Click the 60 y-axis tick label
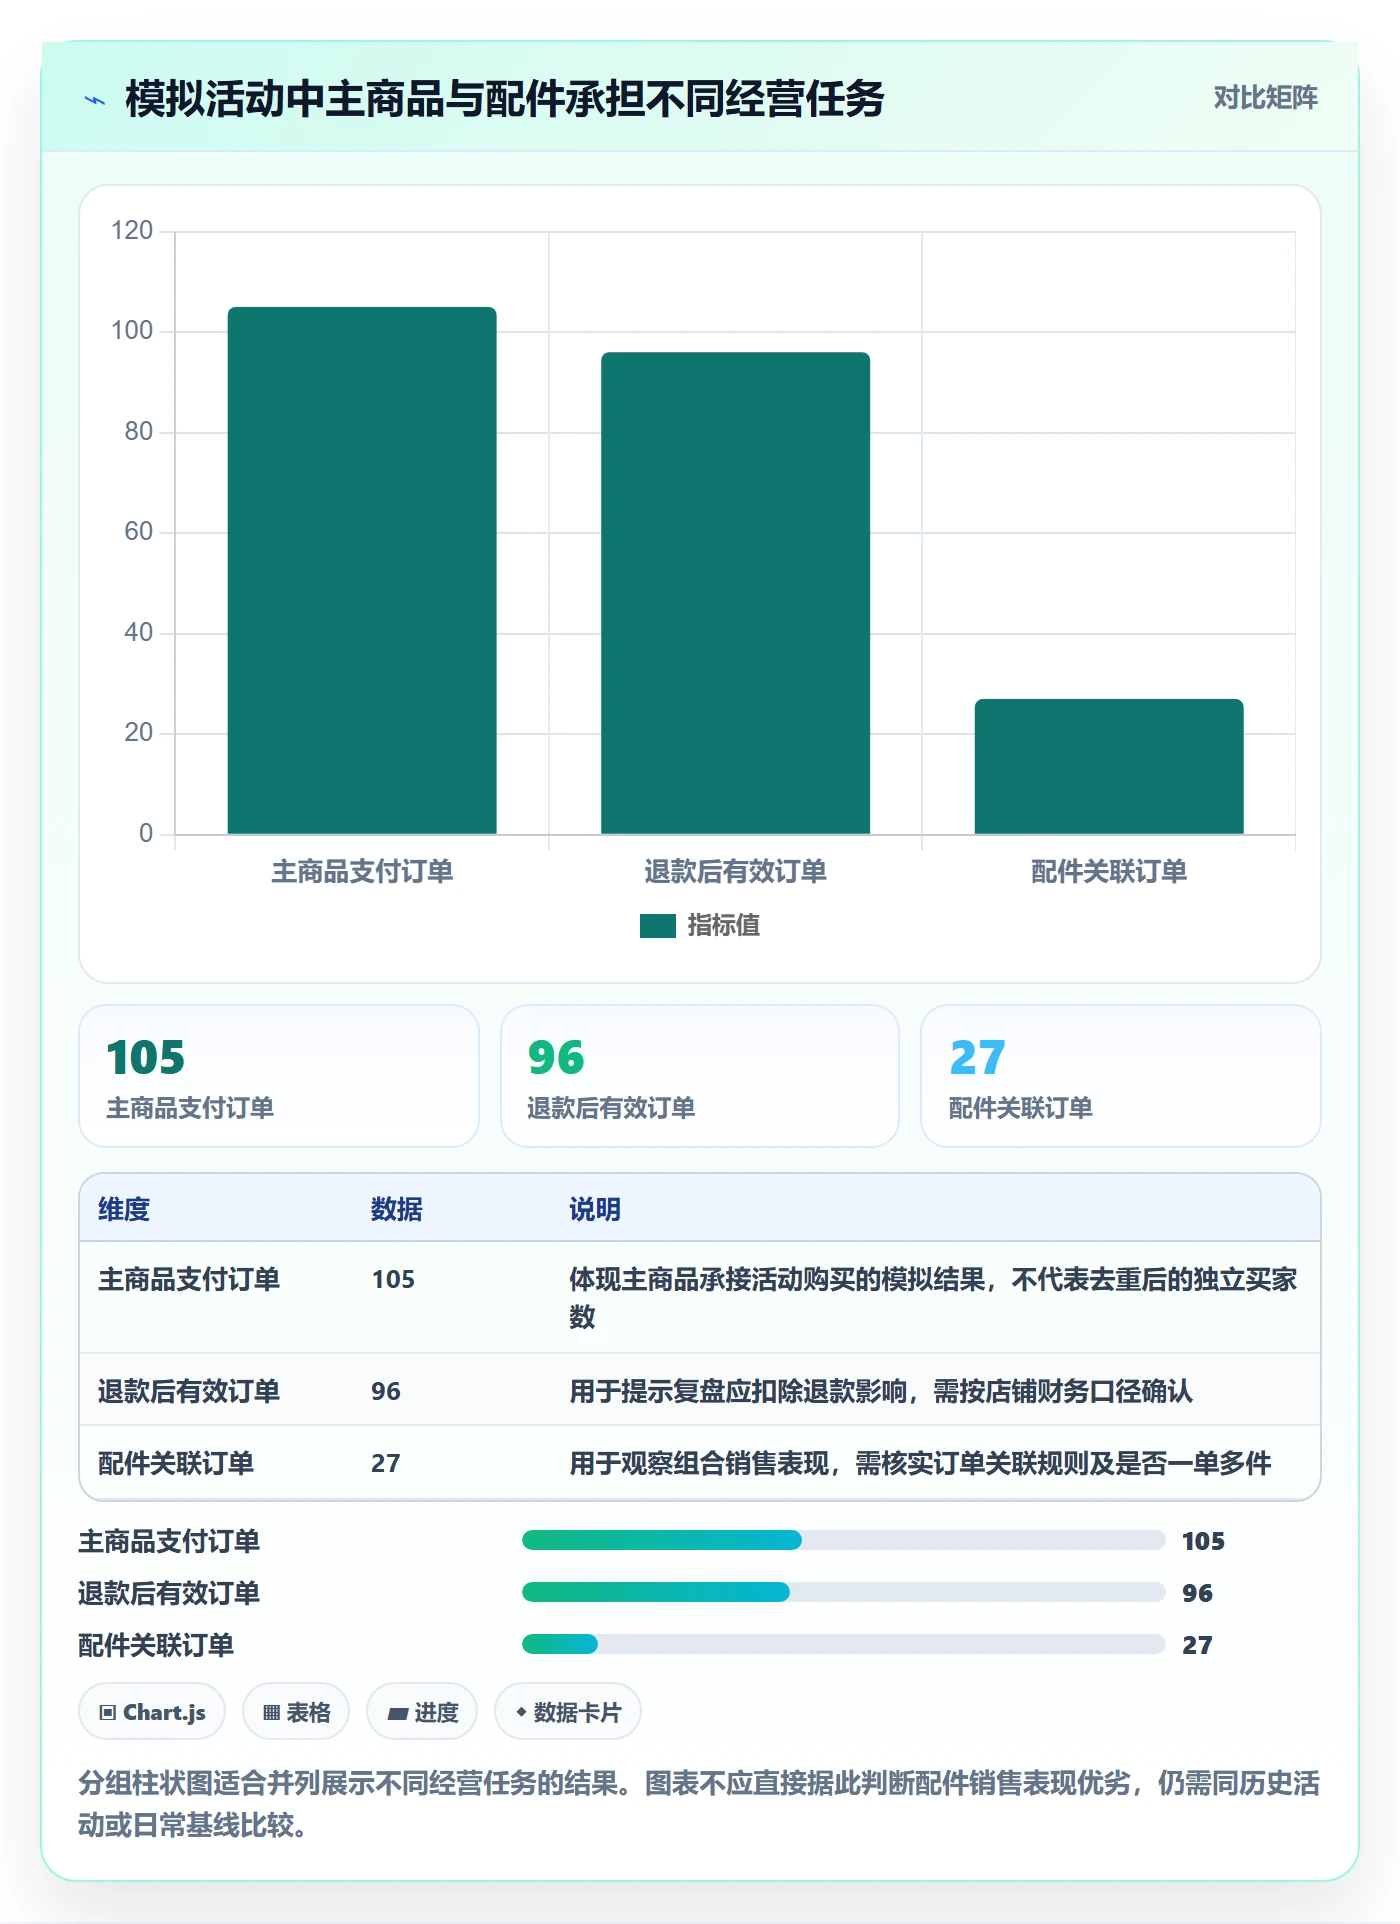Image resolution: width=1400 pixels, height=1924 pixels. [138, 532]
